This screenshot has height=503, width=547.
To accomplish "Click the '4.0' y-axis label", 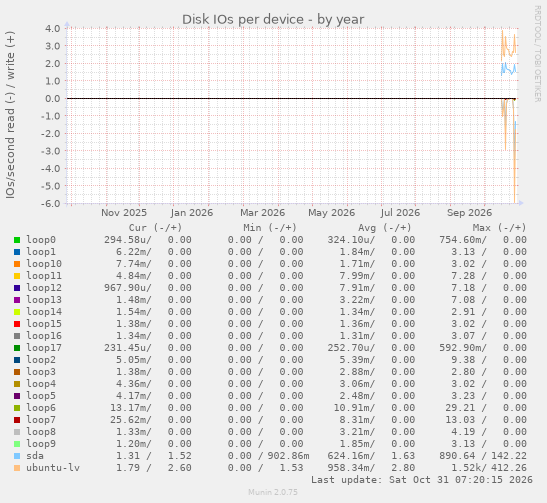I will (x=53, y=28).
